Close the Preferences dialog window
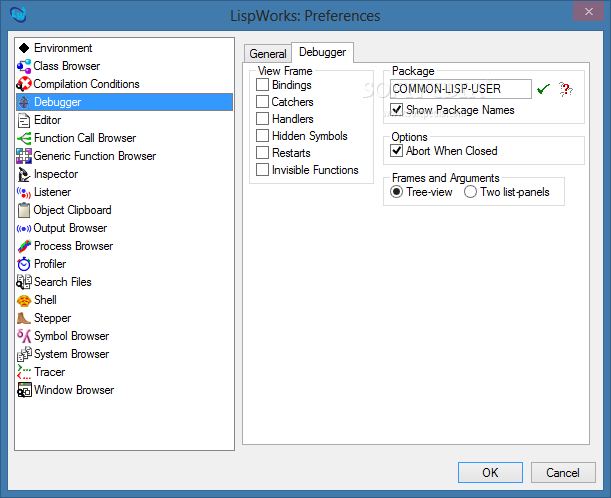 (x=588, y=11)
